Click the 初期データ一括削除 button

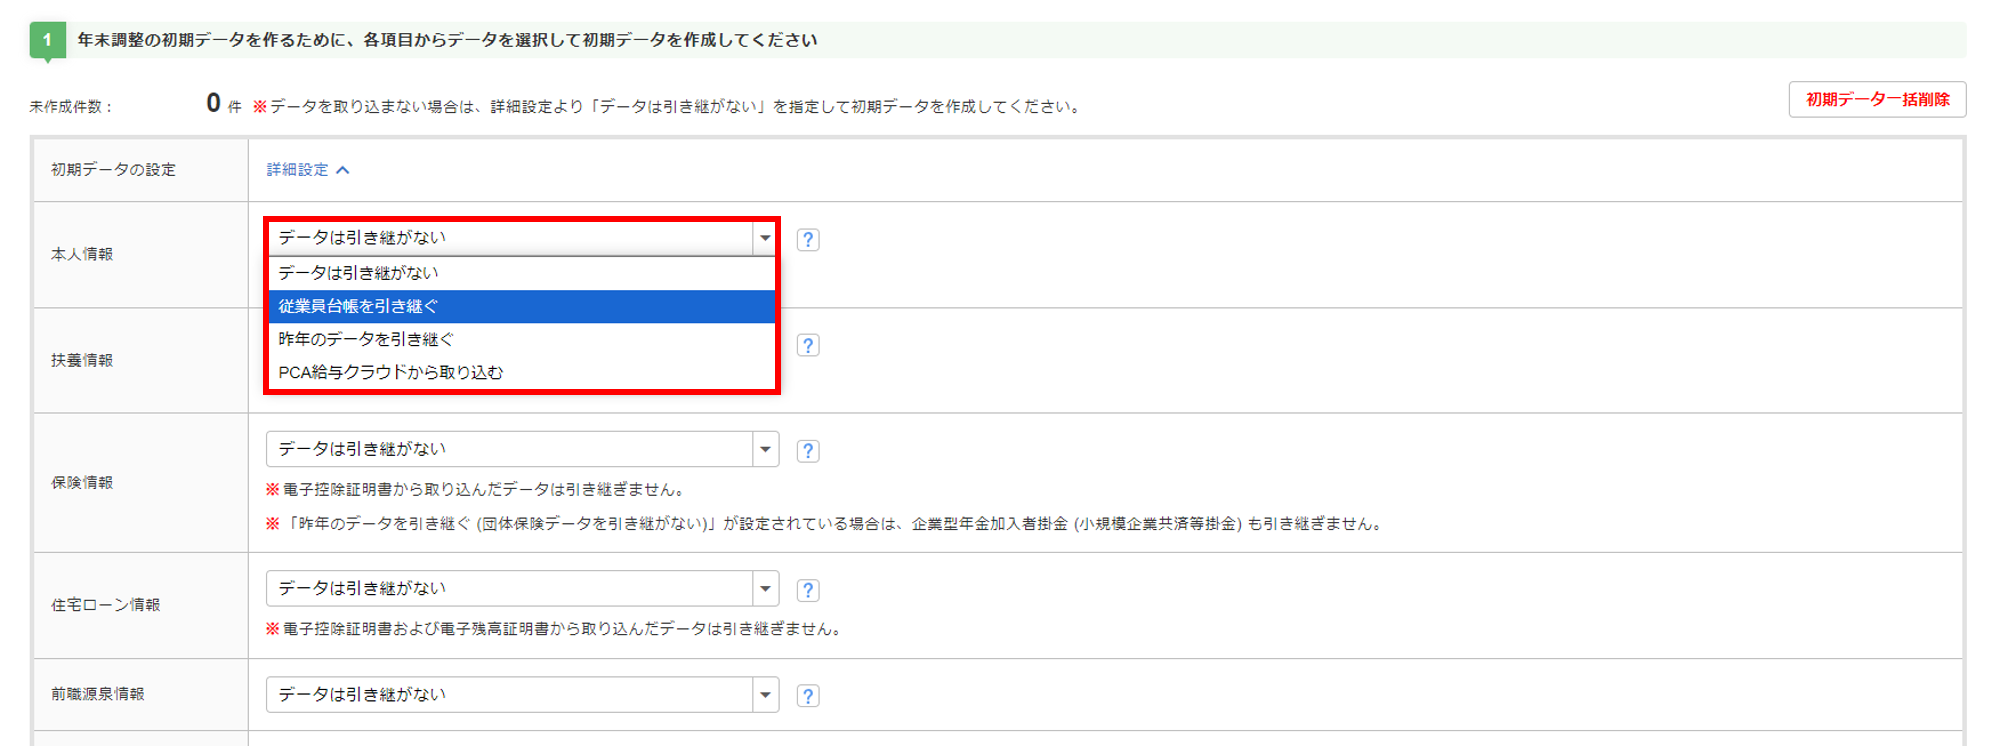pos(1877,100)
